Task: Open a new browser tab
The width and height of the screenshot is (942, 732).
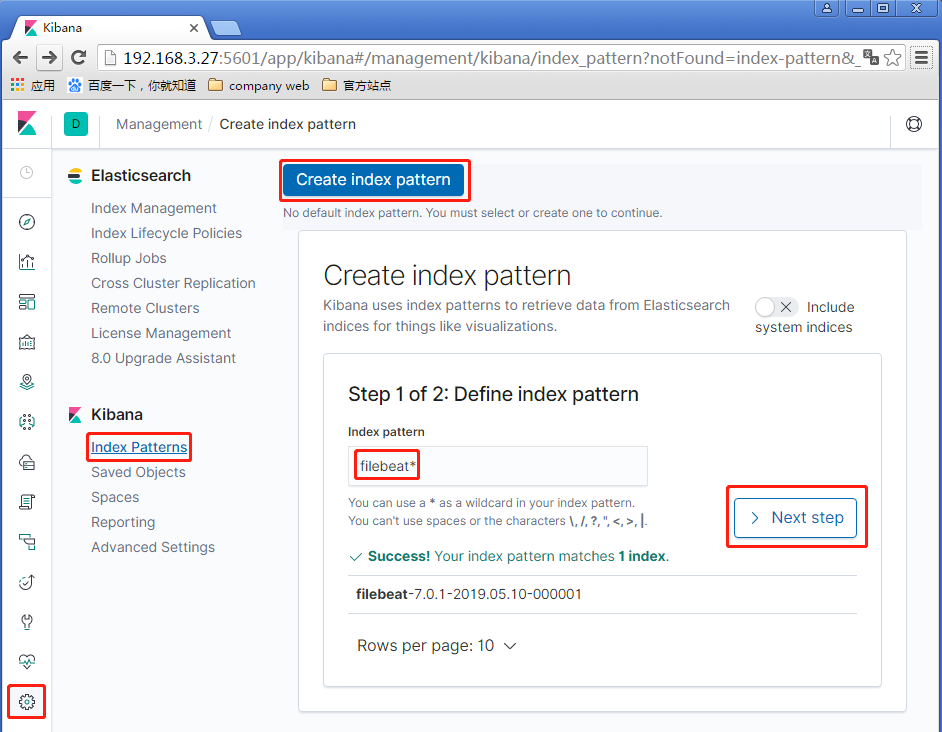Action: click(226, 28)
